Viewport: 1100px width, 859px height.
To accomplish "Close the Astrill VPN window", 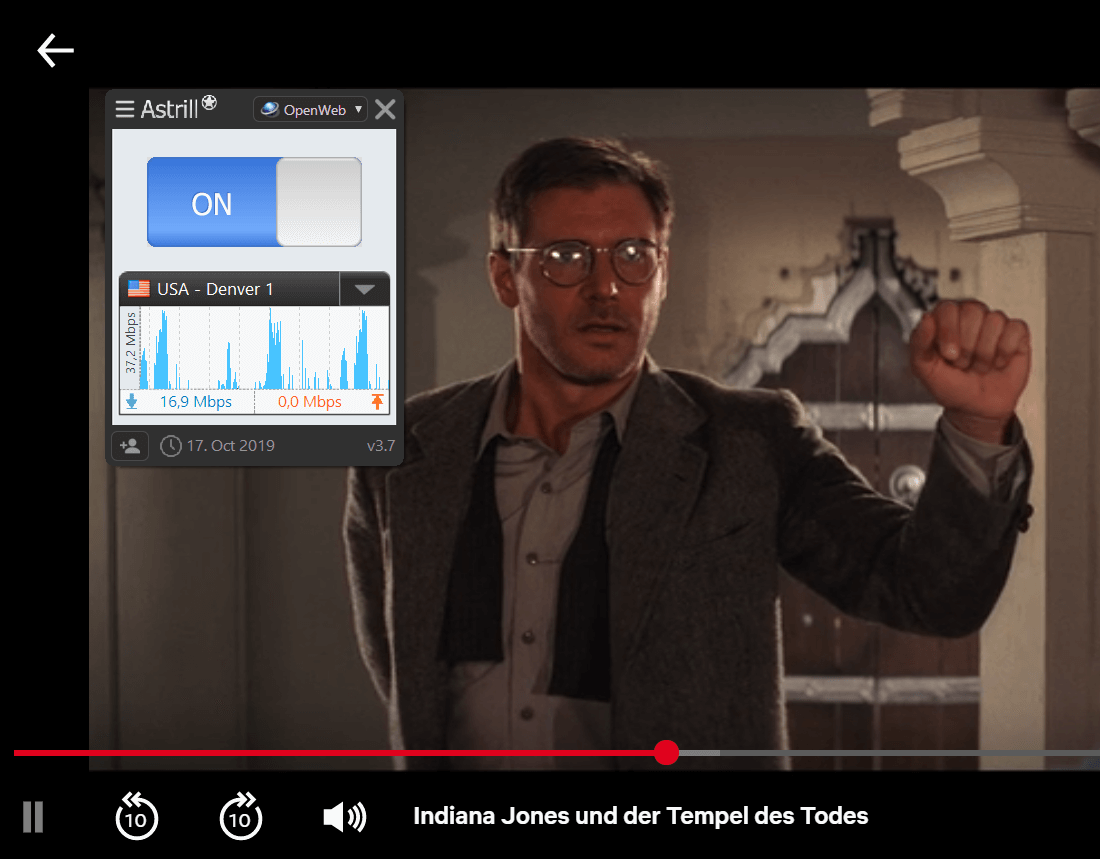I will point(385,109).
